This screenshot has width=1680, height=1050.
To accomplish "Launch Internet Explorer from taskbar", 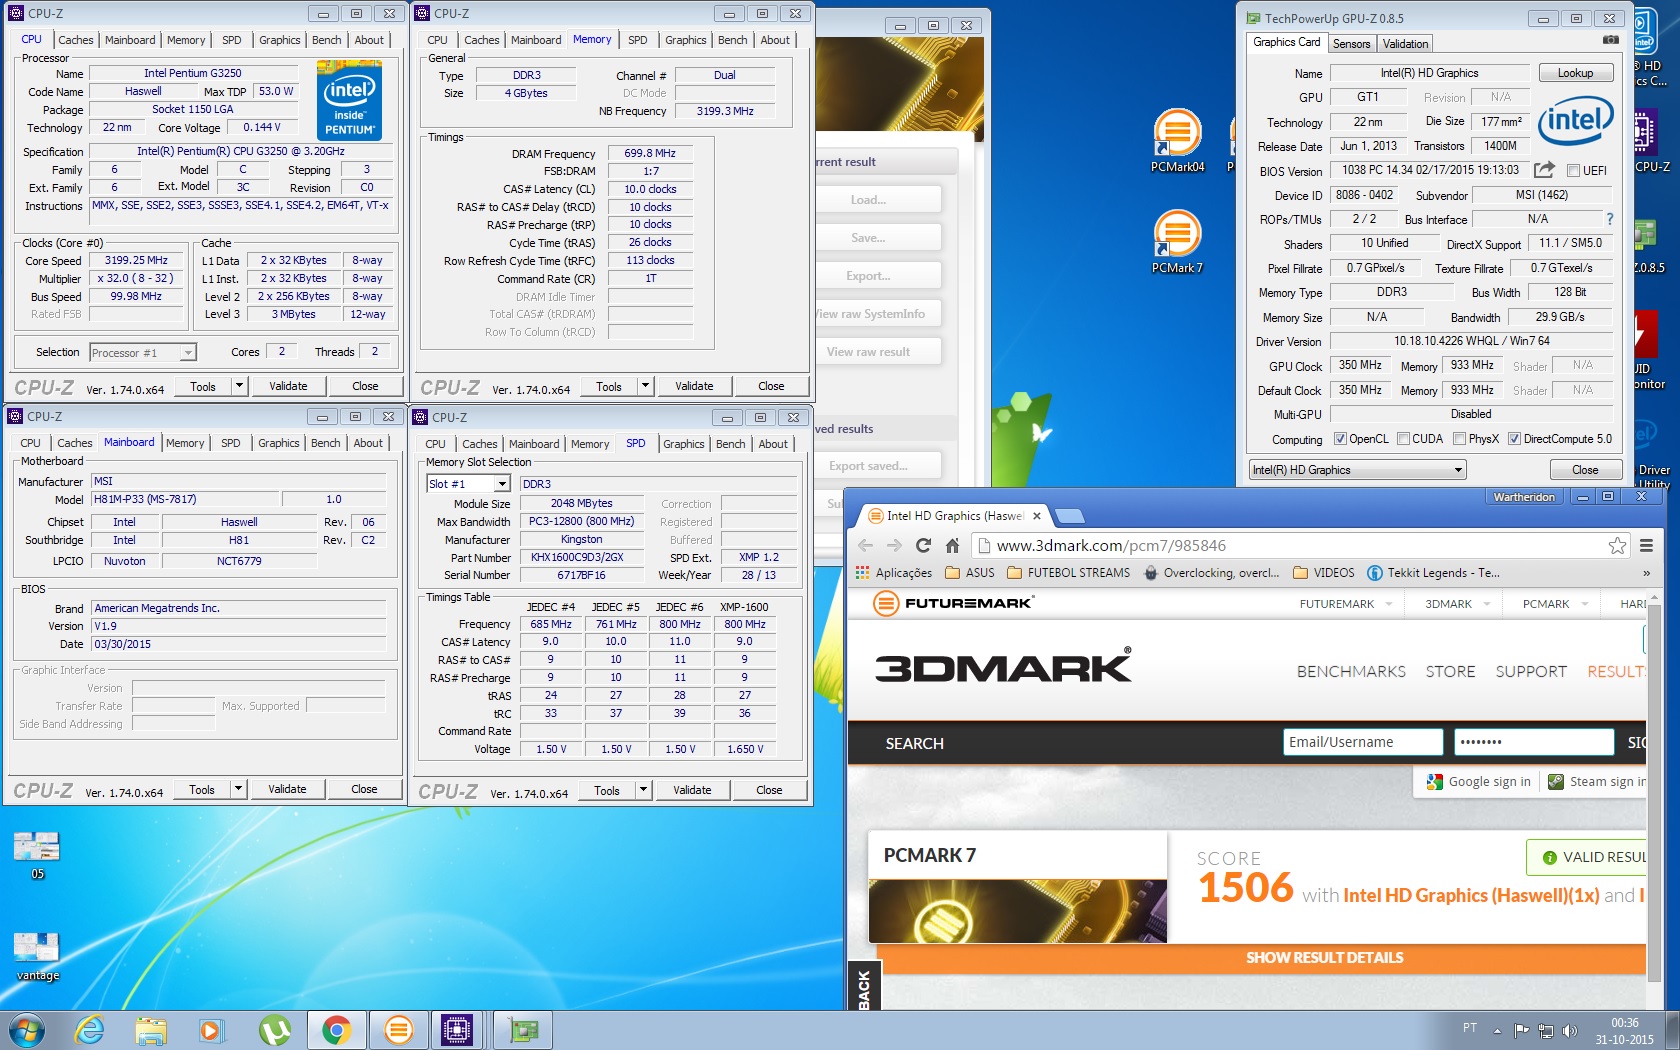I will [x=90, y=1030].
